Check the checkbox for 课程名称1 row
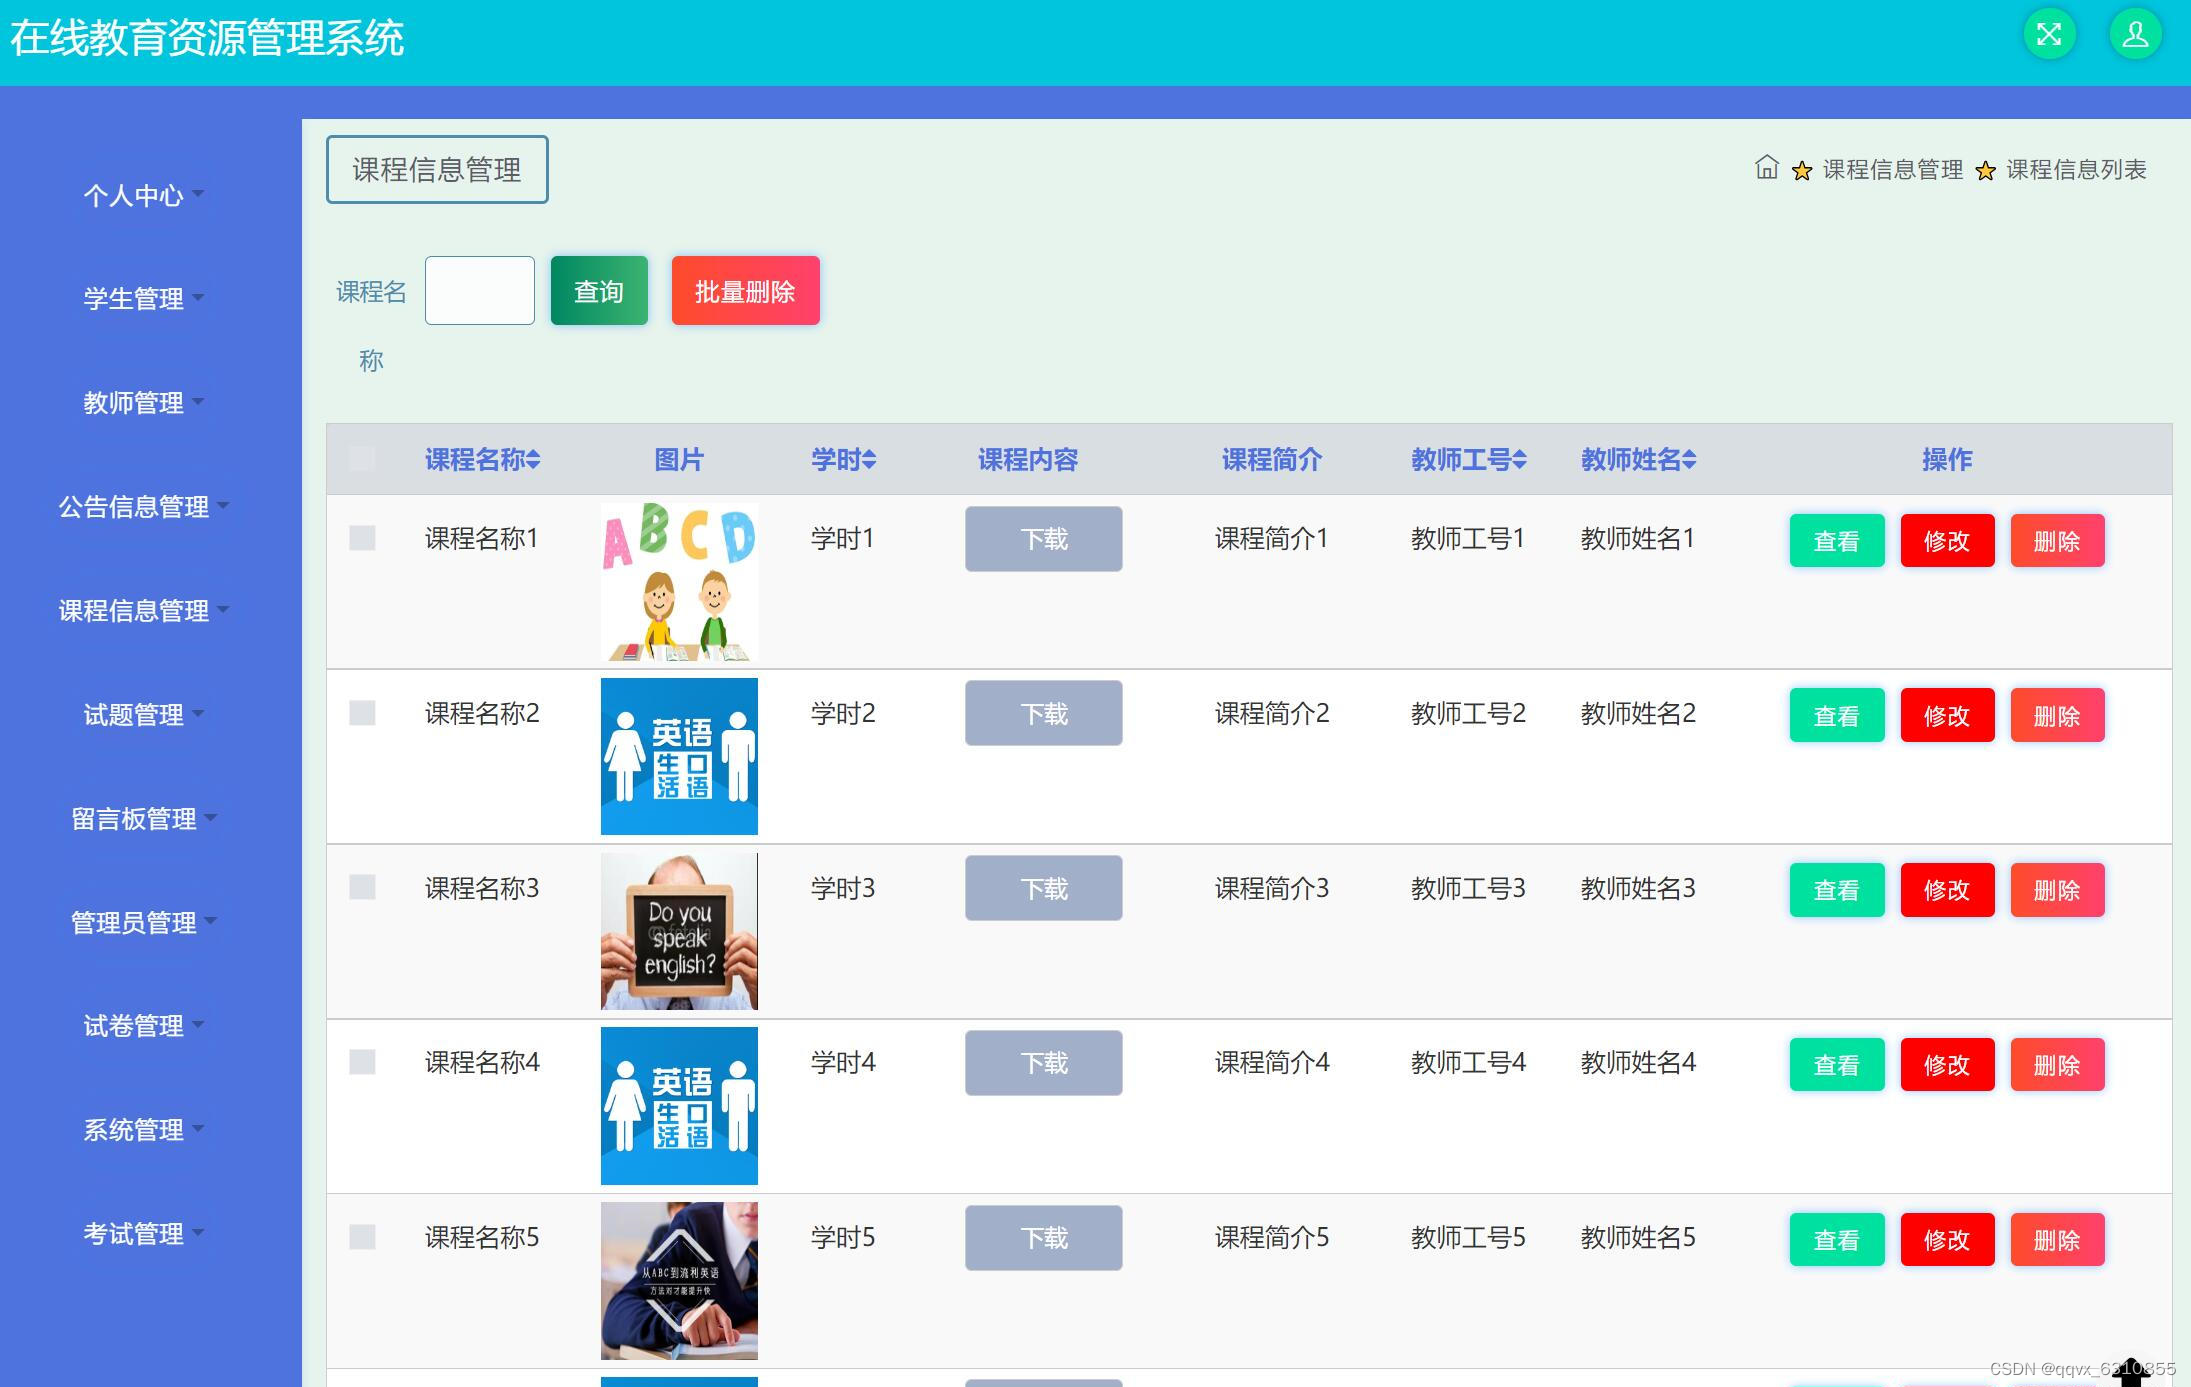Image resolution: width=2191 pixels, height=1387 pixels. [x=362, y=538]
